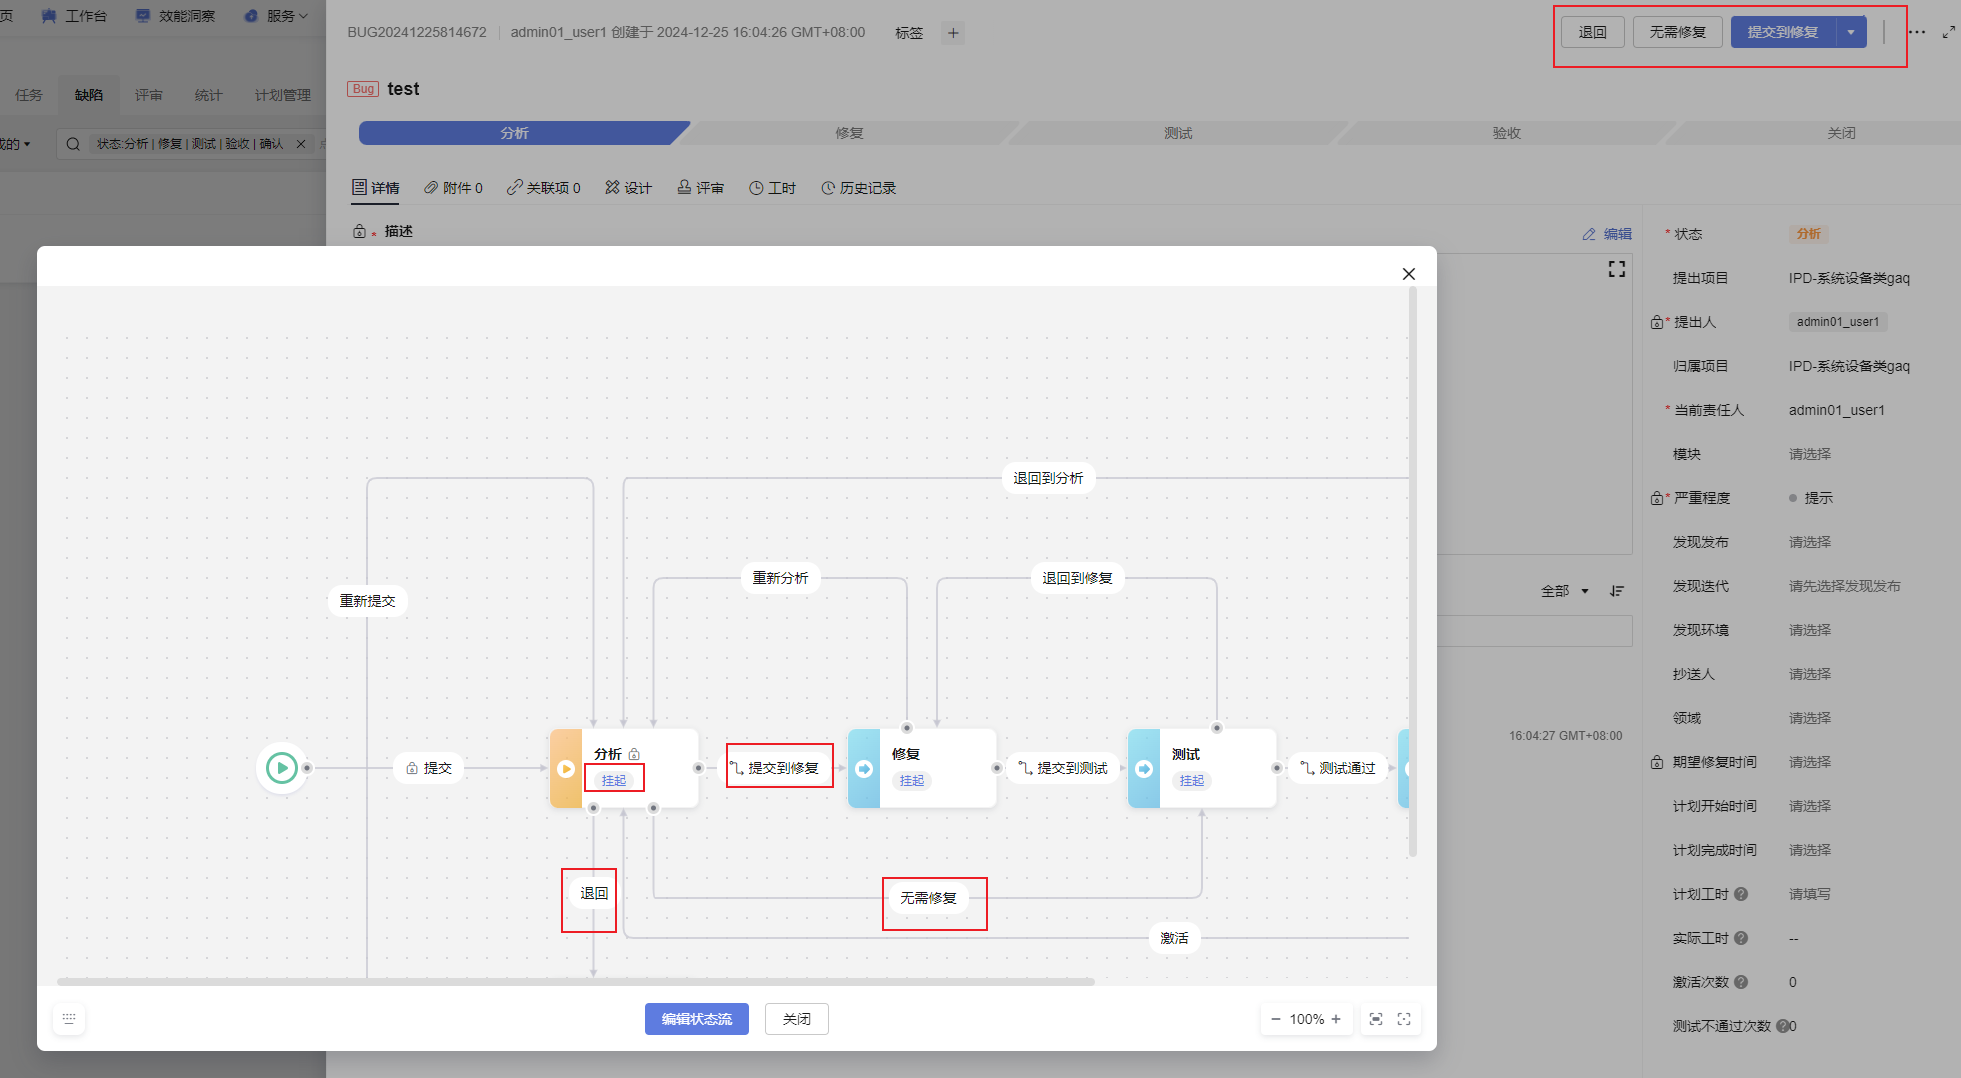Click the sort order icon beside 全部
The height and width of the screenshot is (1078, 1961).
[x=1617, y=591]
